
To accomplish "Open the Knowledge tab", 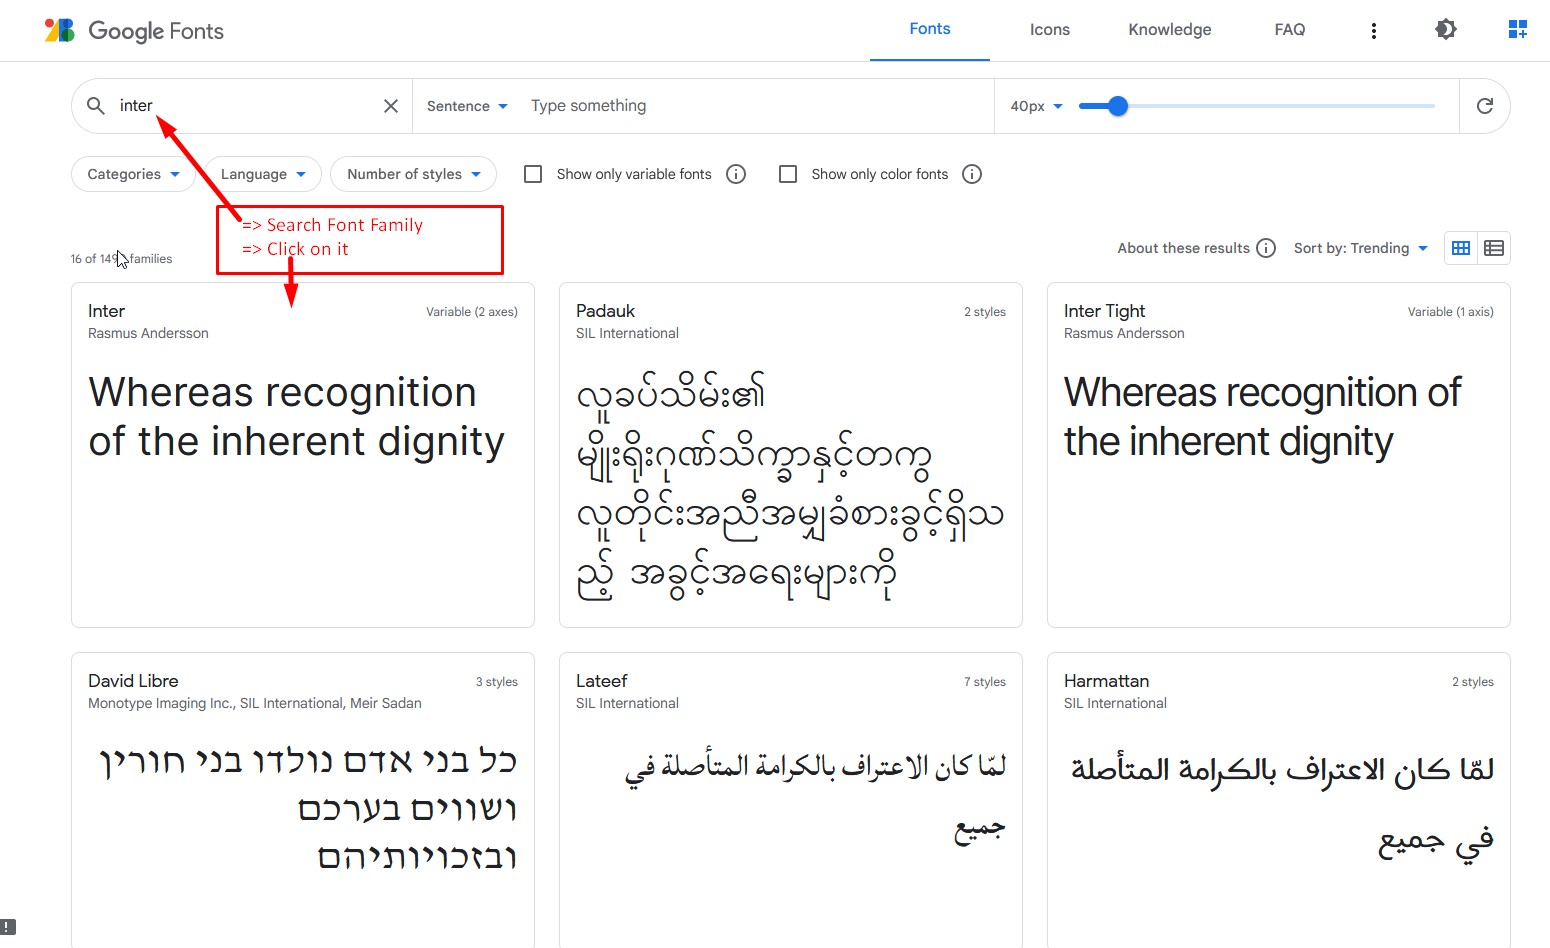I will pos(1169,30).
